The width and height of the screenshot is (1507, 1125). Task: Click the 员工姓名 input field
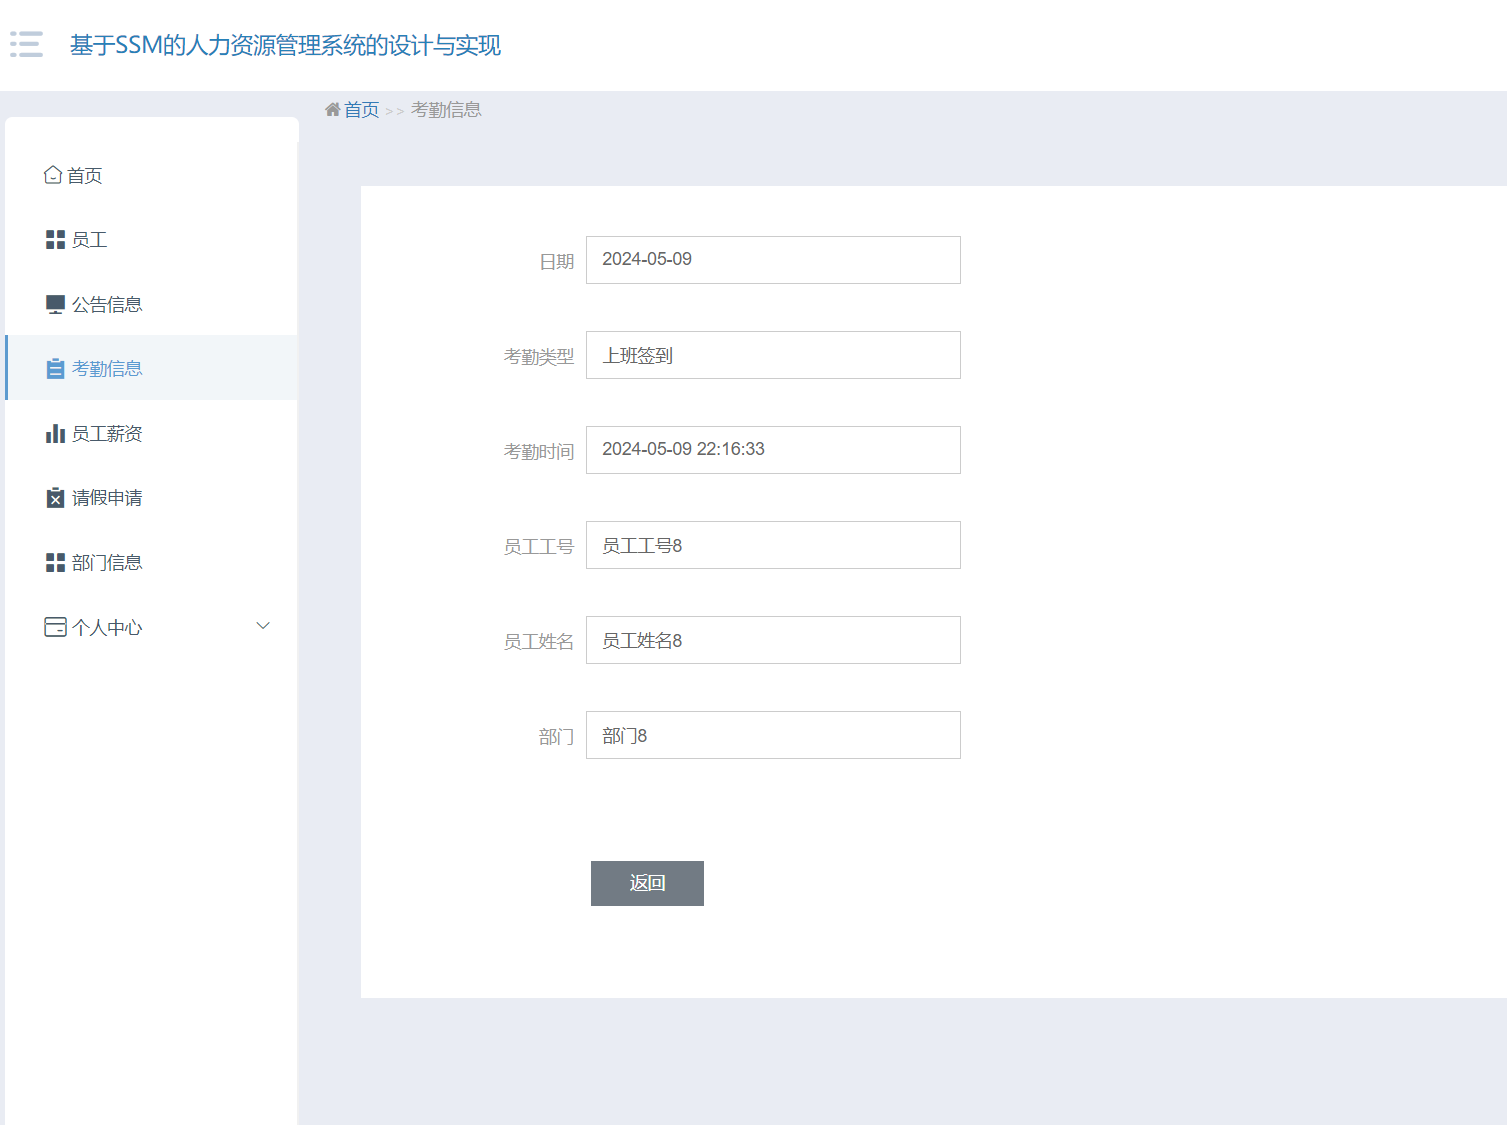click(x=772, y=640)
